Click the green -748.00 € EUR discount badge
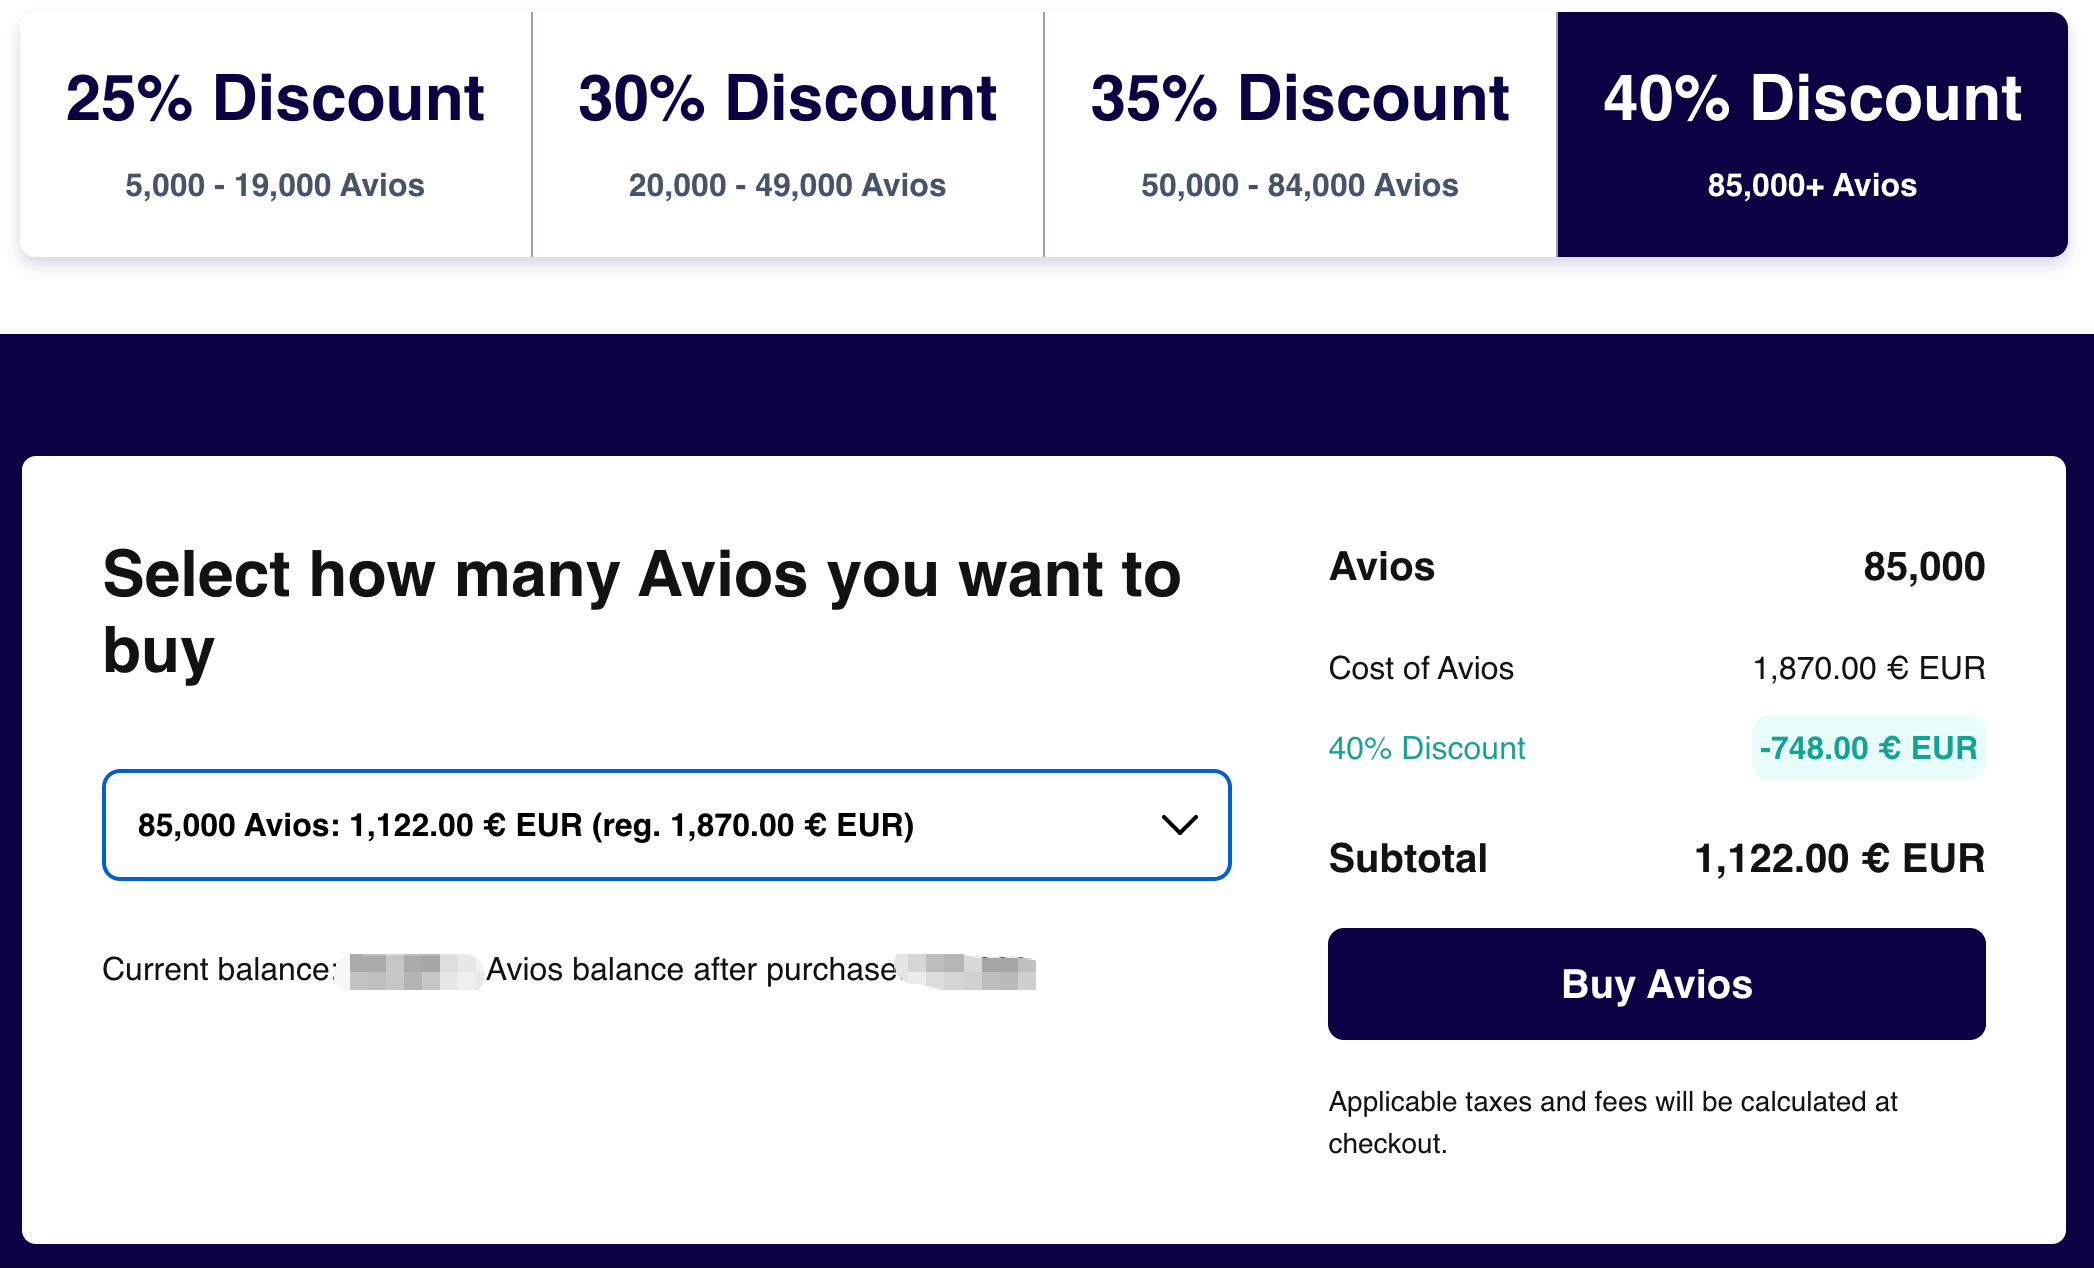This screenshot has height=1268, width=2094. click(1868, 748)
